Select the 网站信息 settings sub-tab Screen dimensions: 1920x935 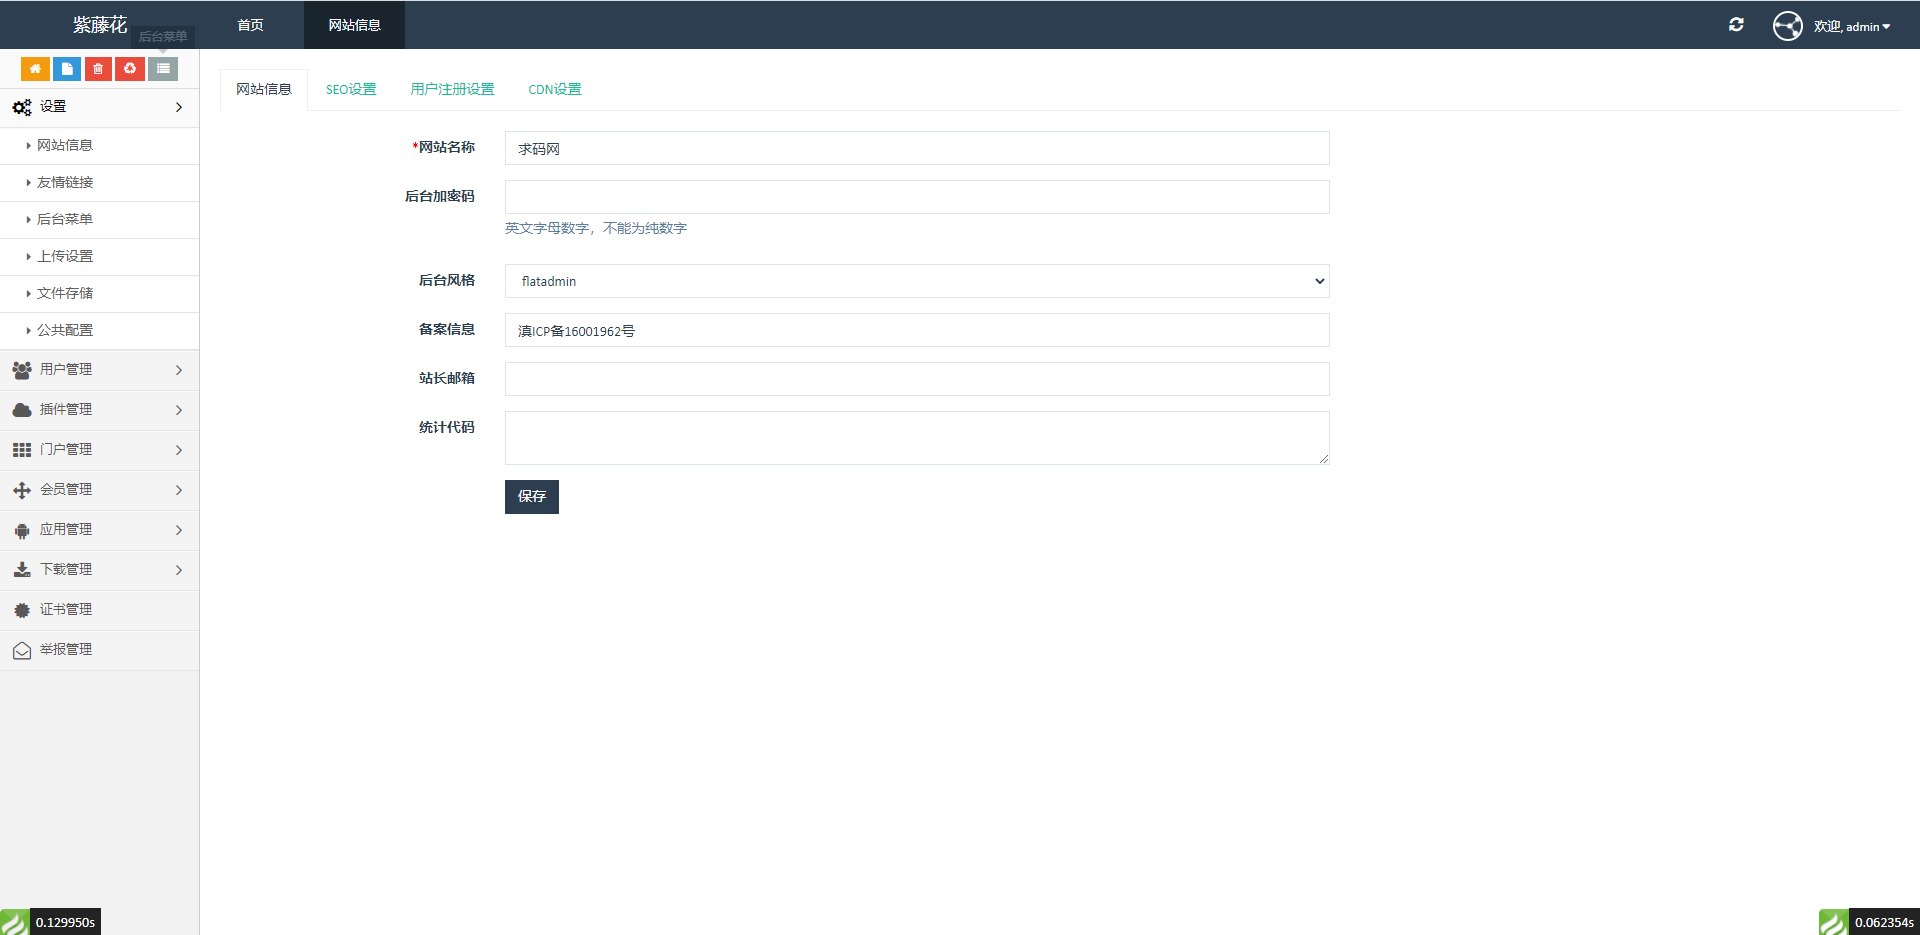coord(264,89)
